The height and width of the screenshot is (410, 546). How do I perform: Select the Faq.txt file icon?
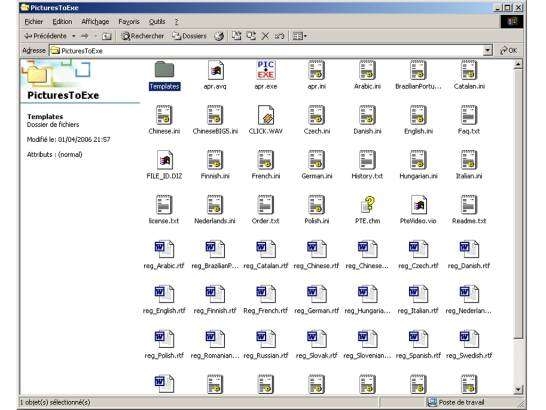pyautogui.click(x=469, y=115)
